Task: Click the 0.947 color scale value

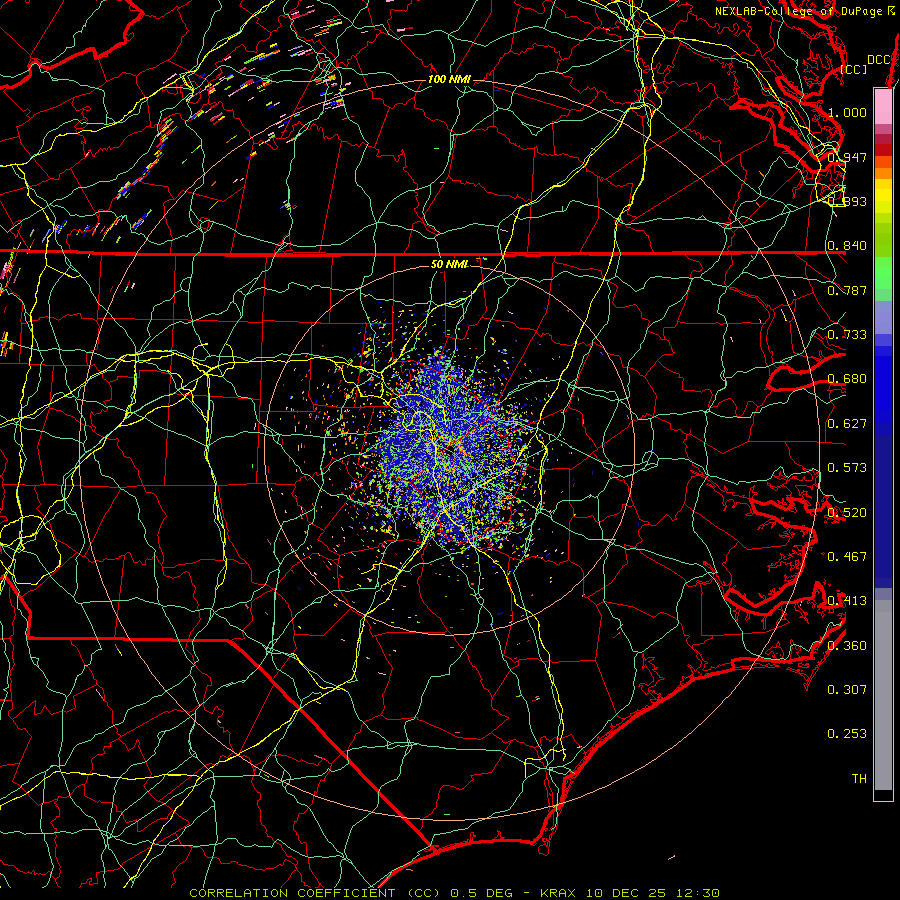Action: click(847, 157)
